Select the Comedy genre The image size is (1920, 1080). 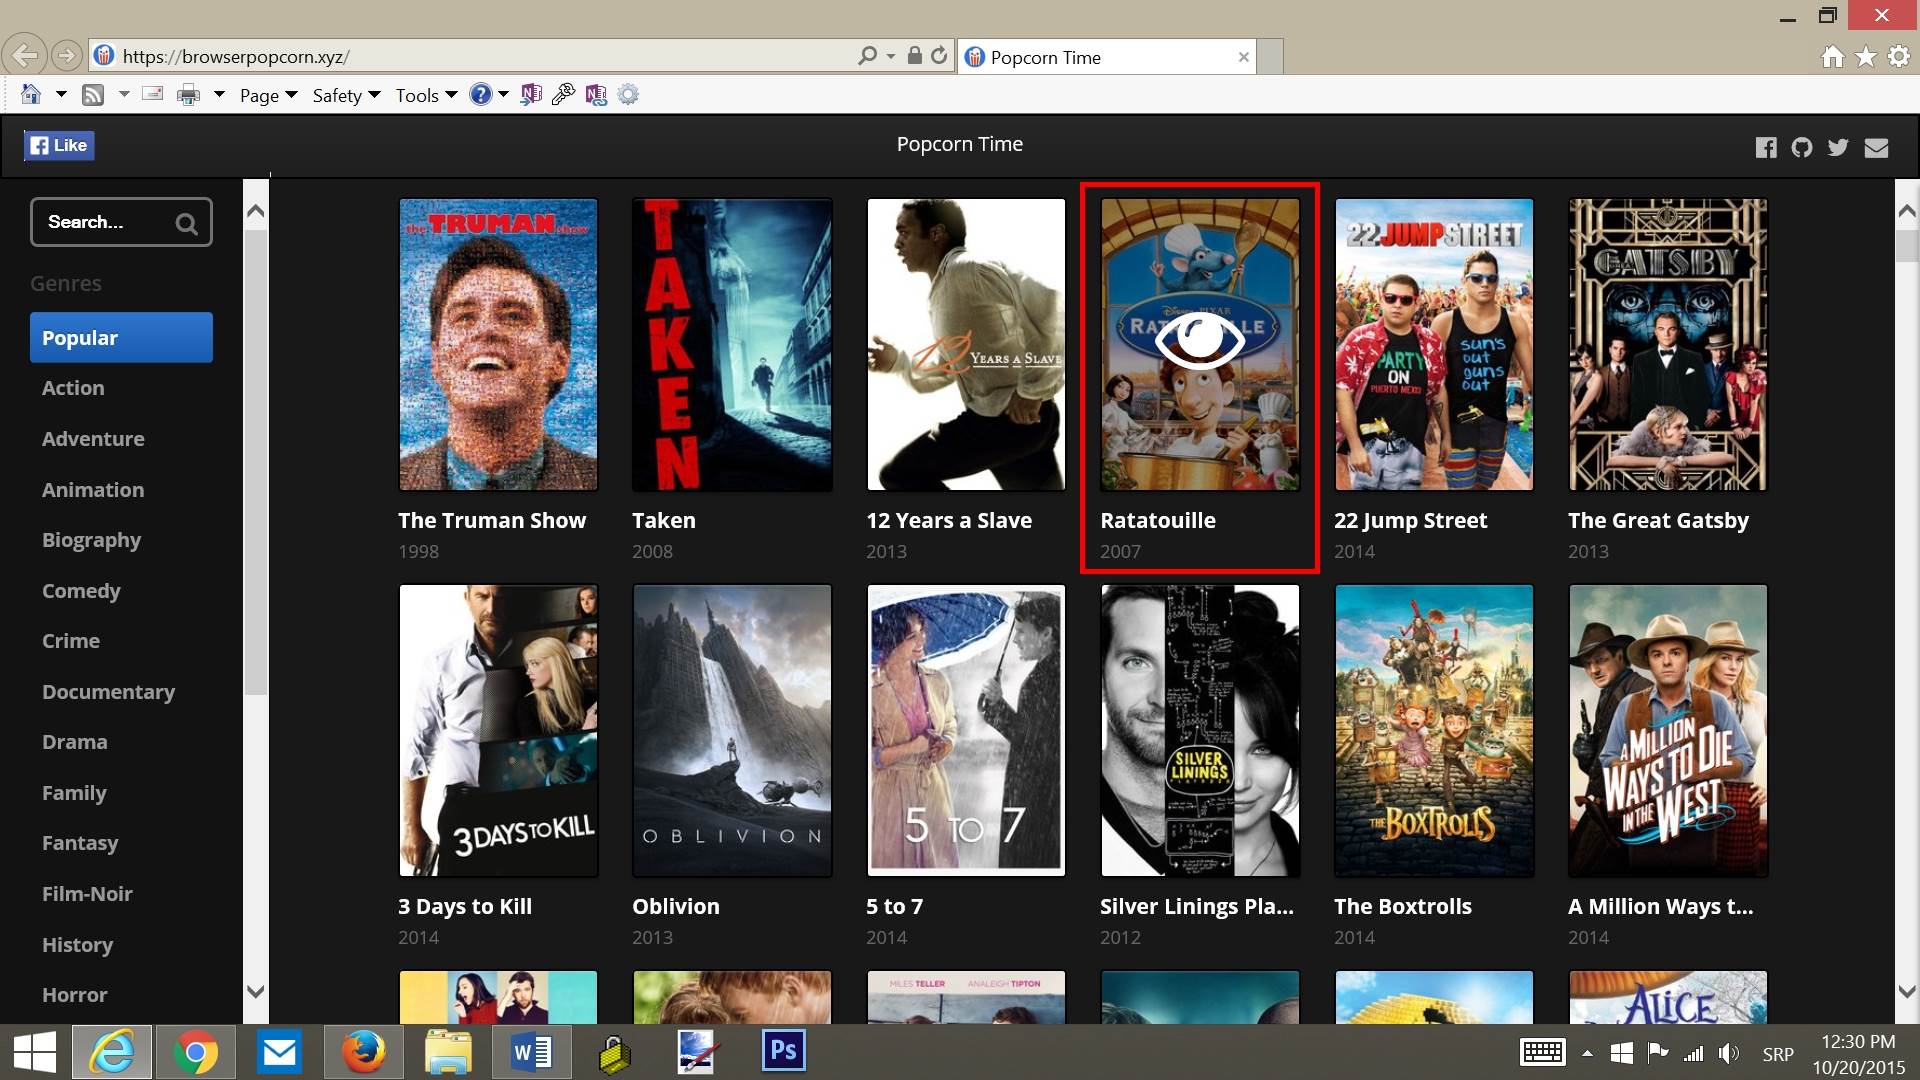pyautogui.click(x=82, y=590)
